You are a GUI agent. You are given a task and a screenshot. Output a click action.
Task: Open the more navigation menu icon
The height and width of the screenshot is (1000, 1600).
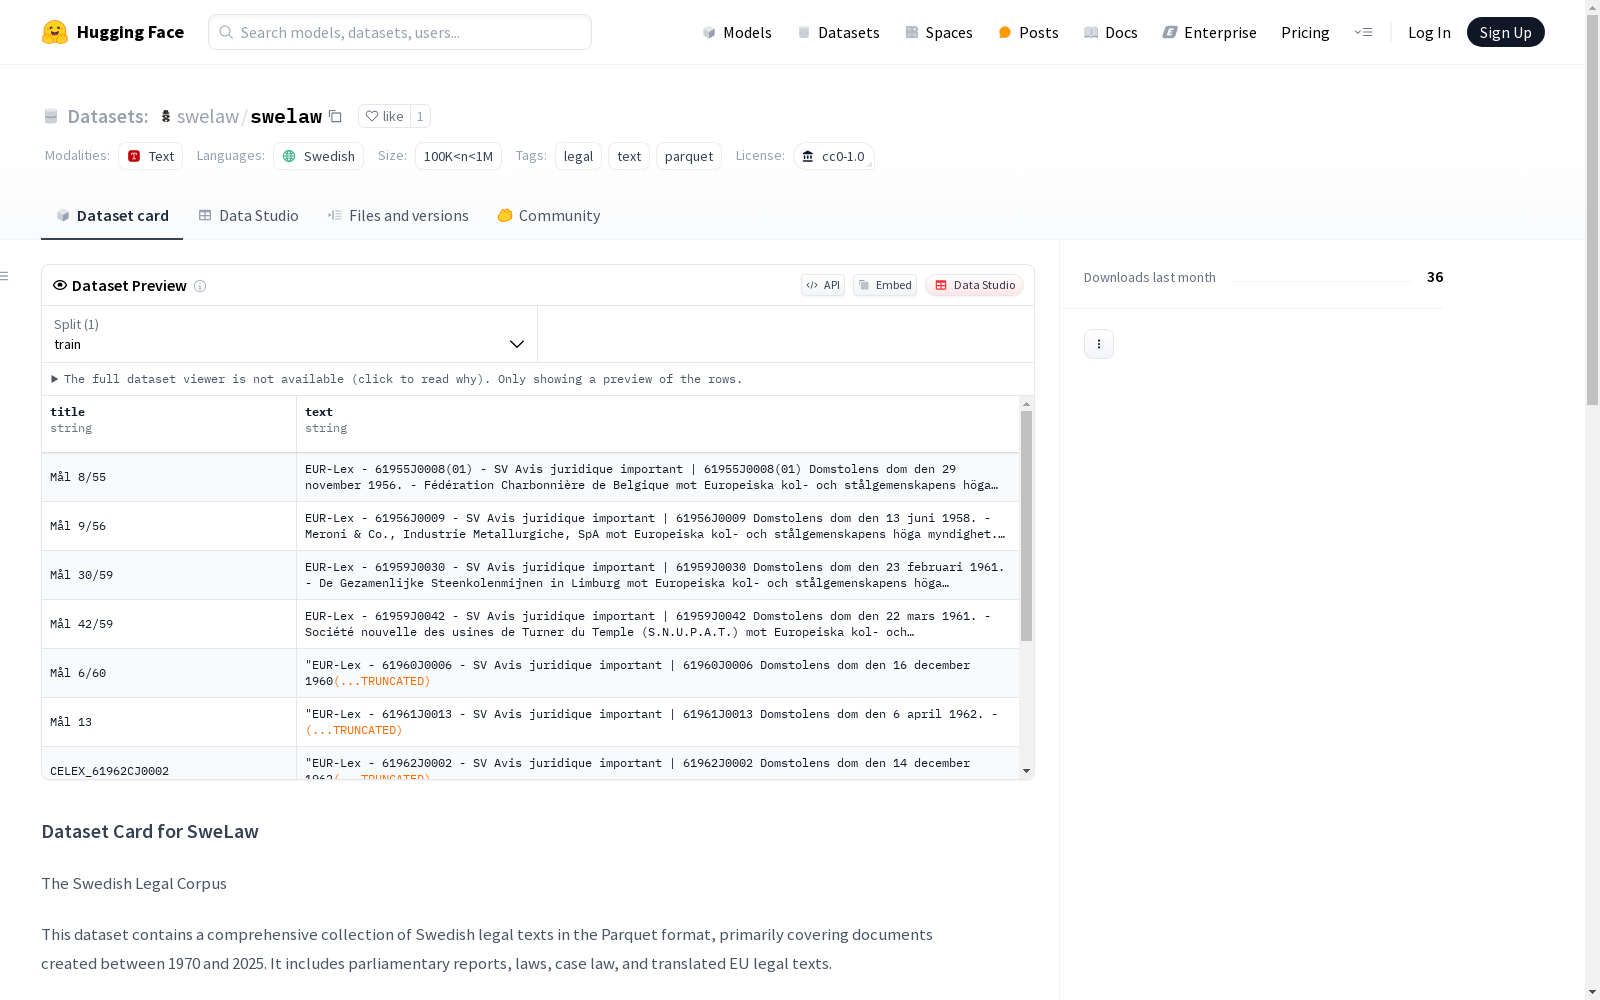coord(1363,32)
